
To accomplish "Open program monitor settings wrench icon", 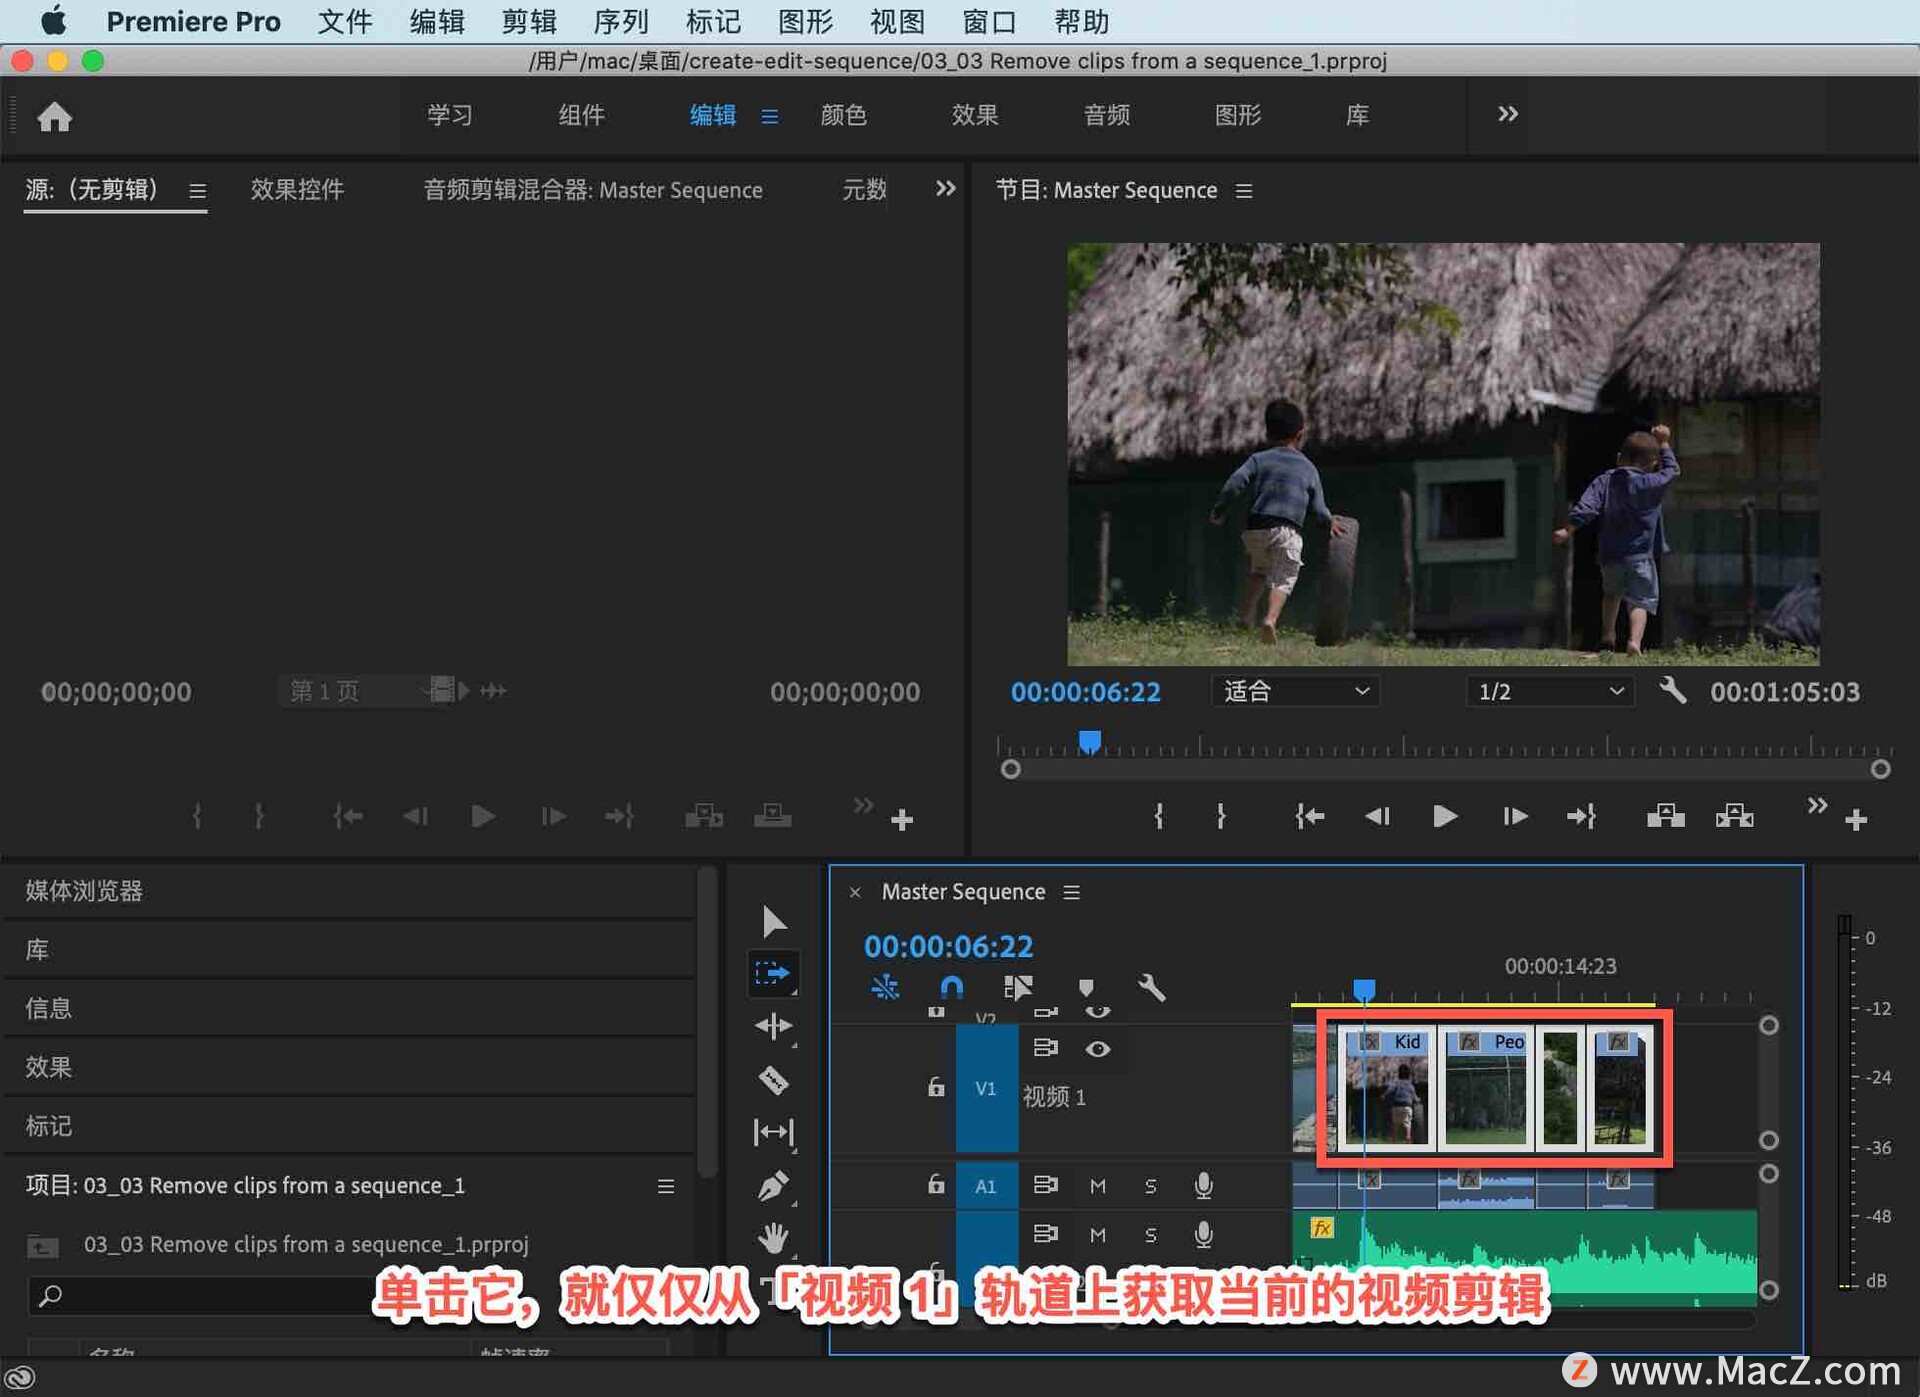I will [x=1673, y=691].
